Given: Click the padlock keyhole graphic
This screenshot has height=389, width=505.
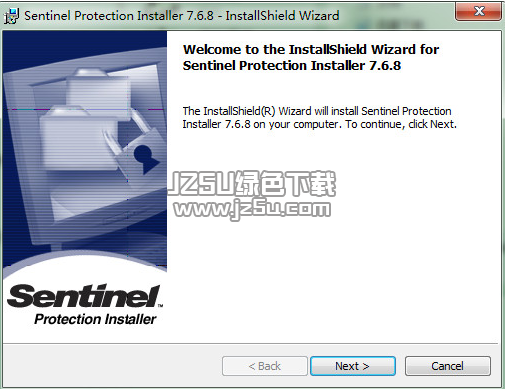Looking at the screenshot, I should click(x=145, y=158).
